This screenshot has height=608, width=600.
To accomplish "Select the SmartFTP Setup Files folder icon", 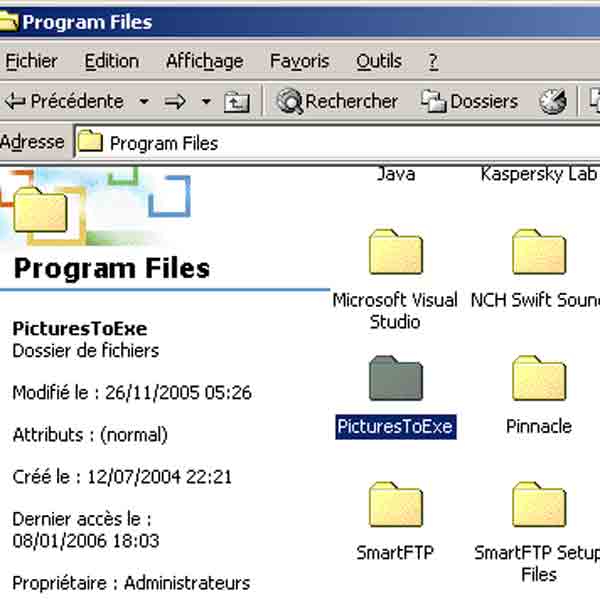I will pos(539,504).
